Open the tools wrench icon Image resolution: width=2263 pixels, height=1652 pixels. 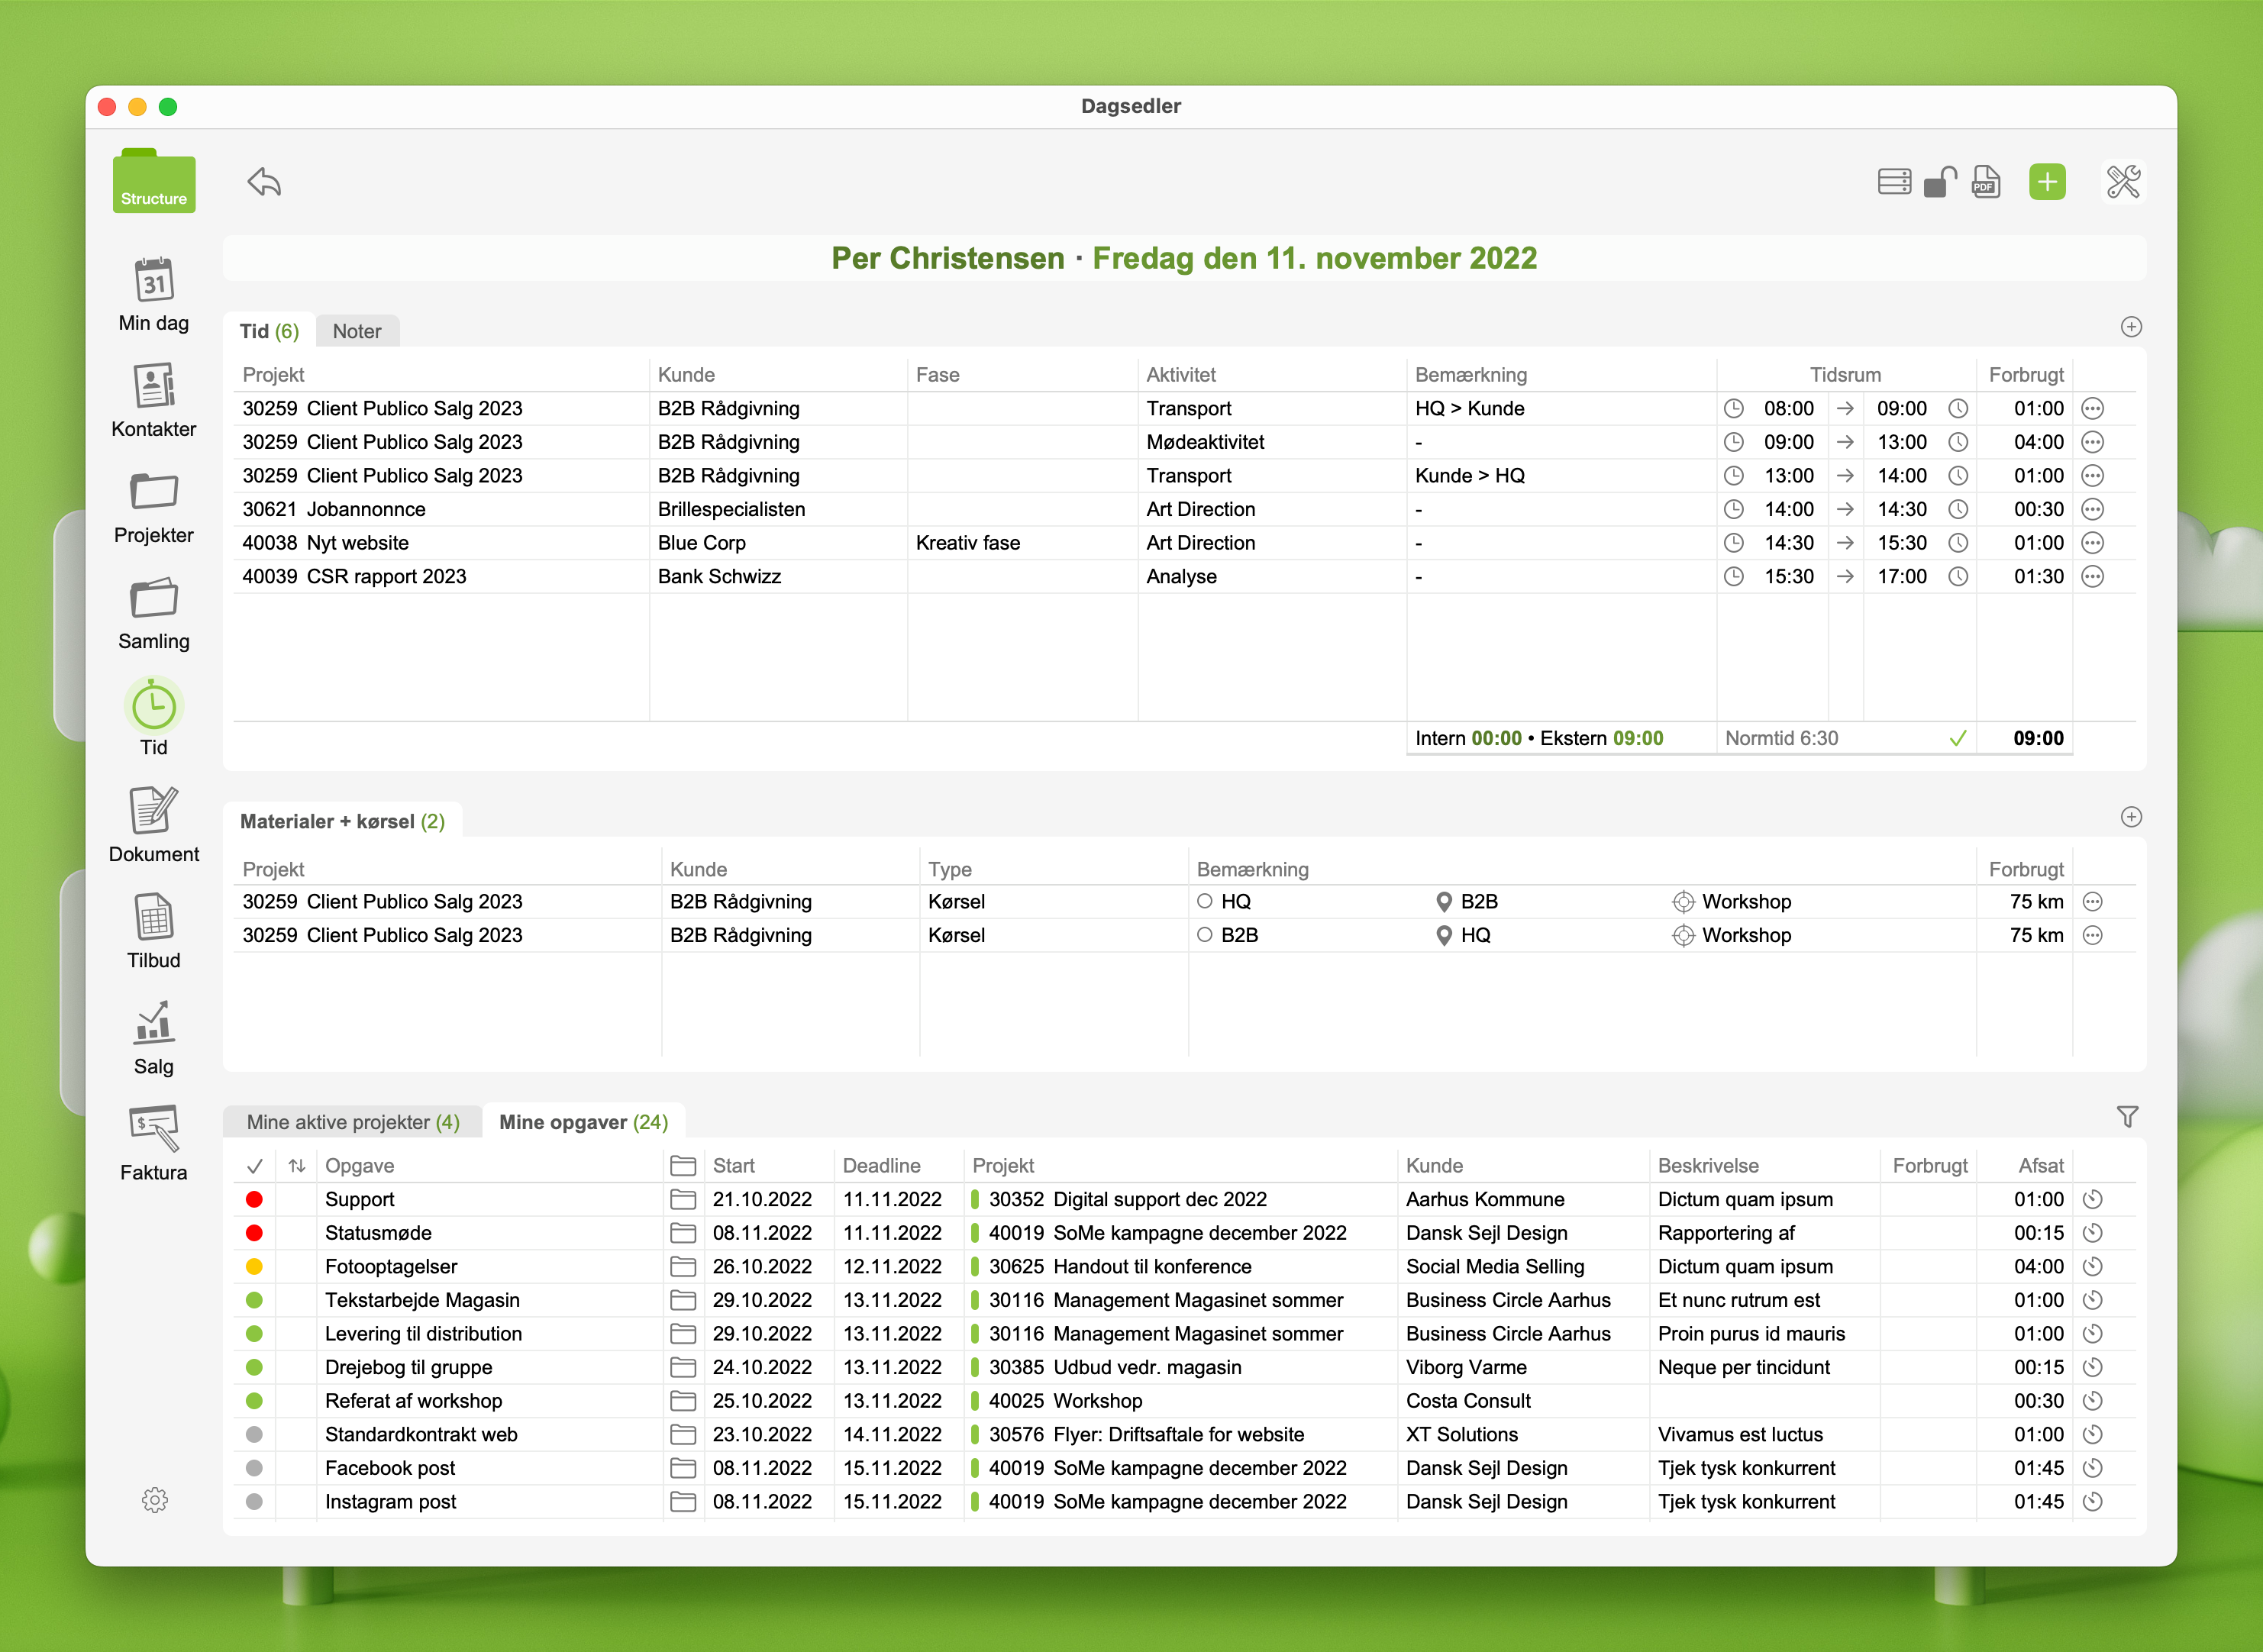click(x=2122, y=182)
